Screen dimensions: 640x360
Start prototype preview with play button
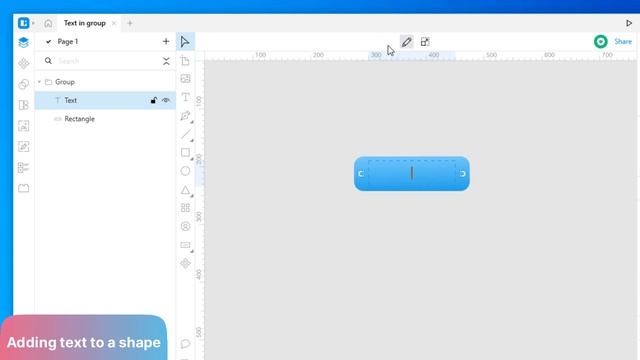coord(629,23)
